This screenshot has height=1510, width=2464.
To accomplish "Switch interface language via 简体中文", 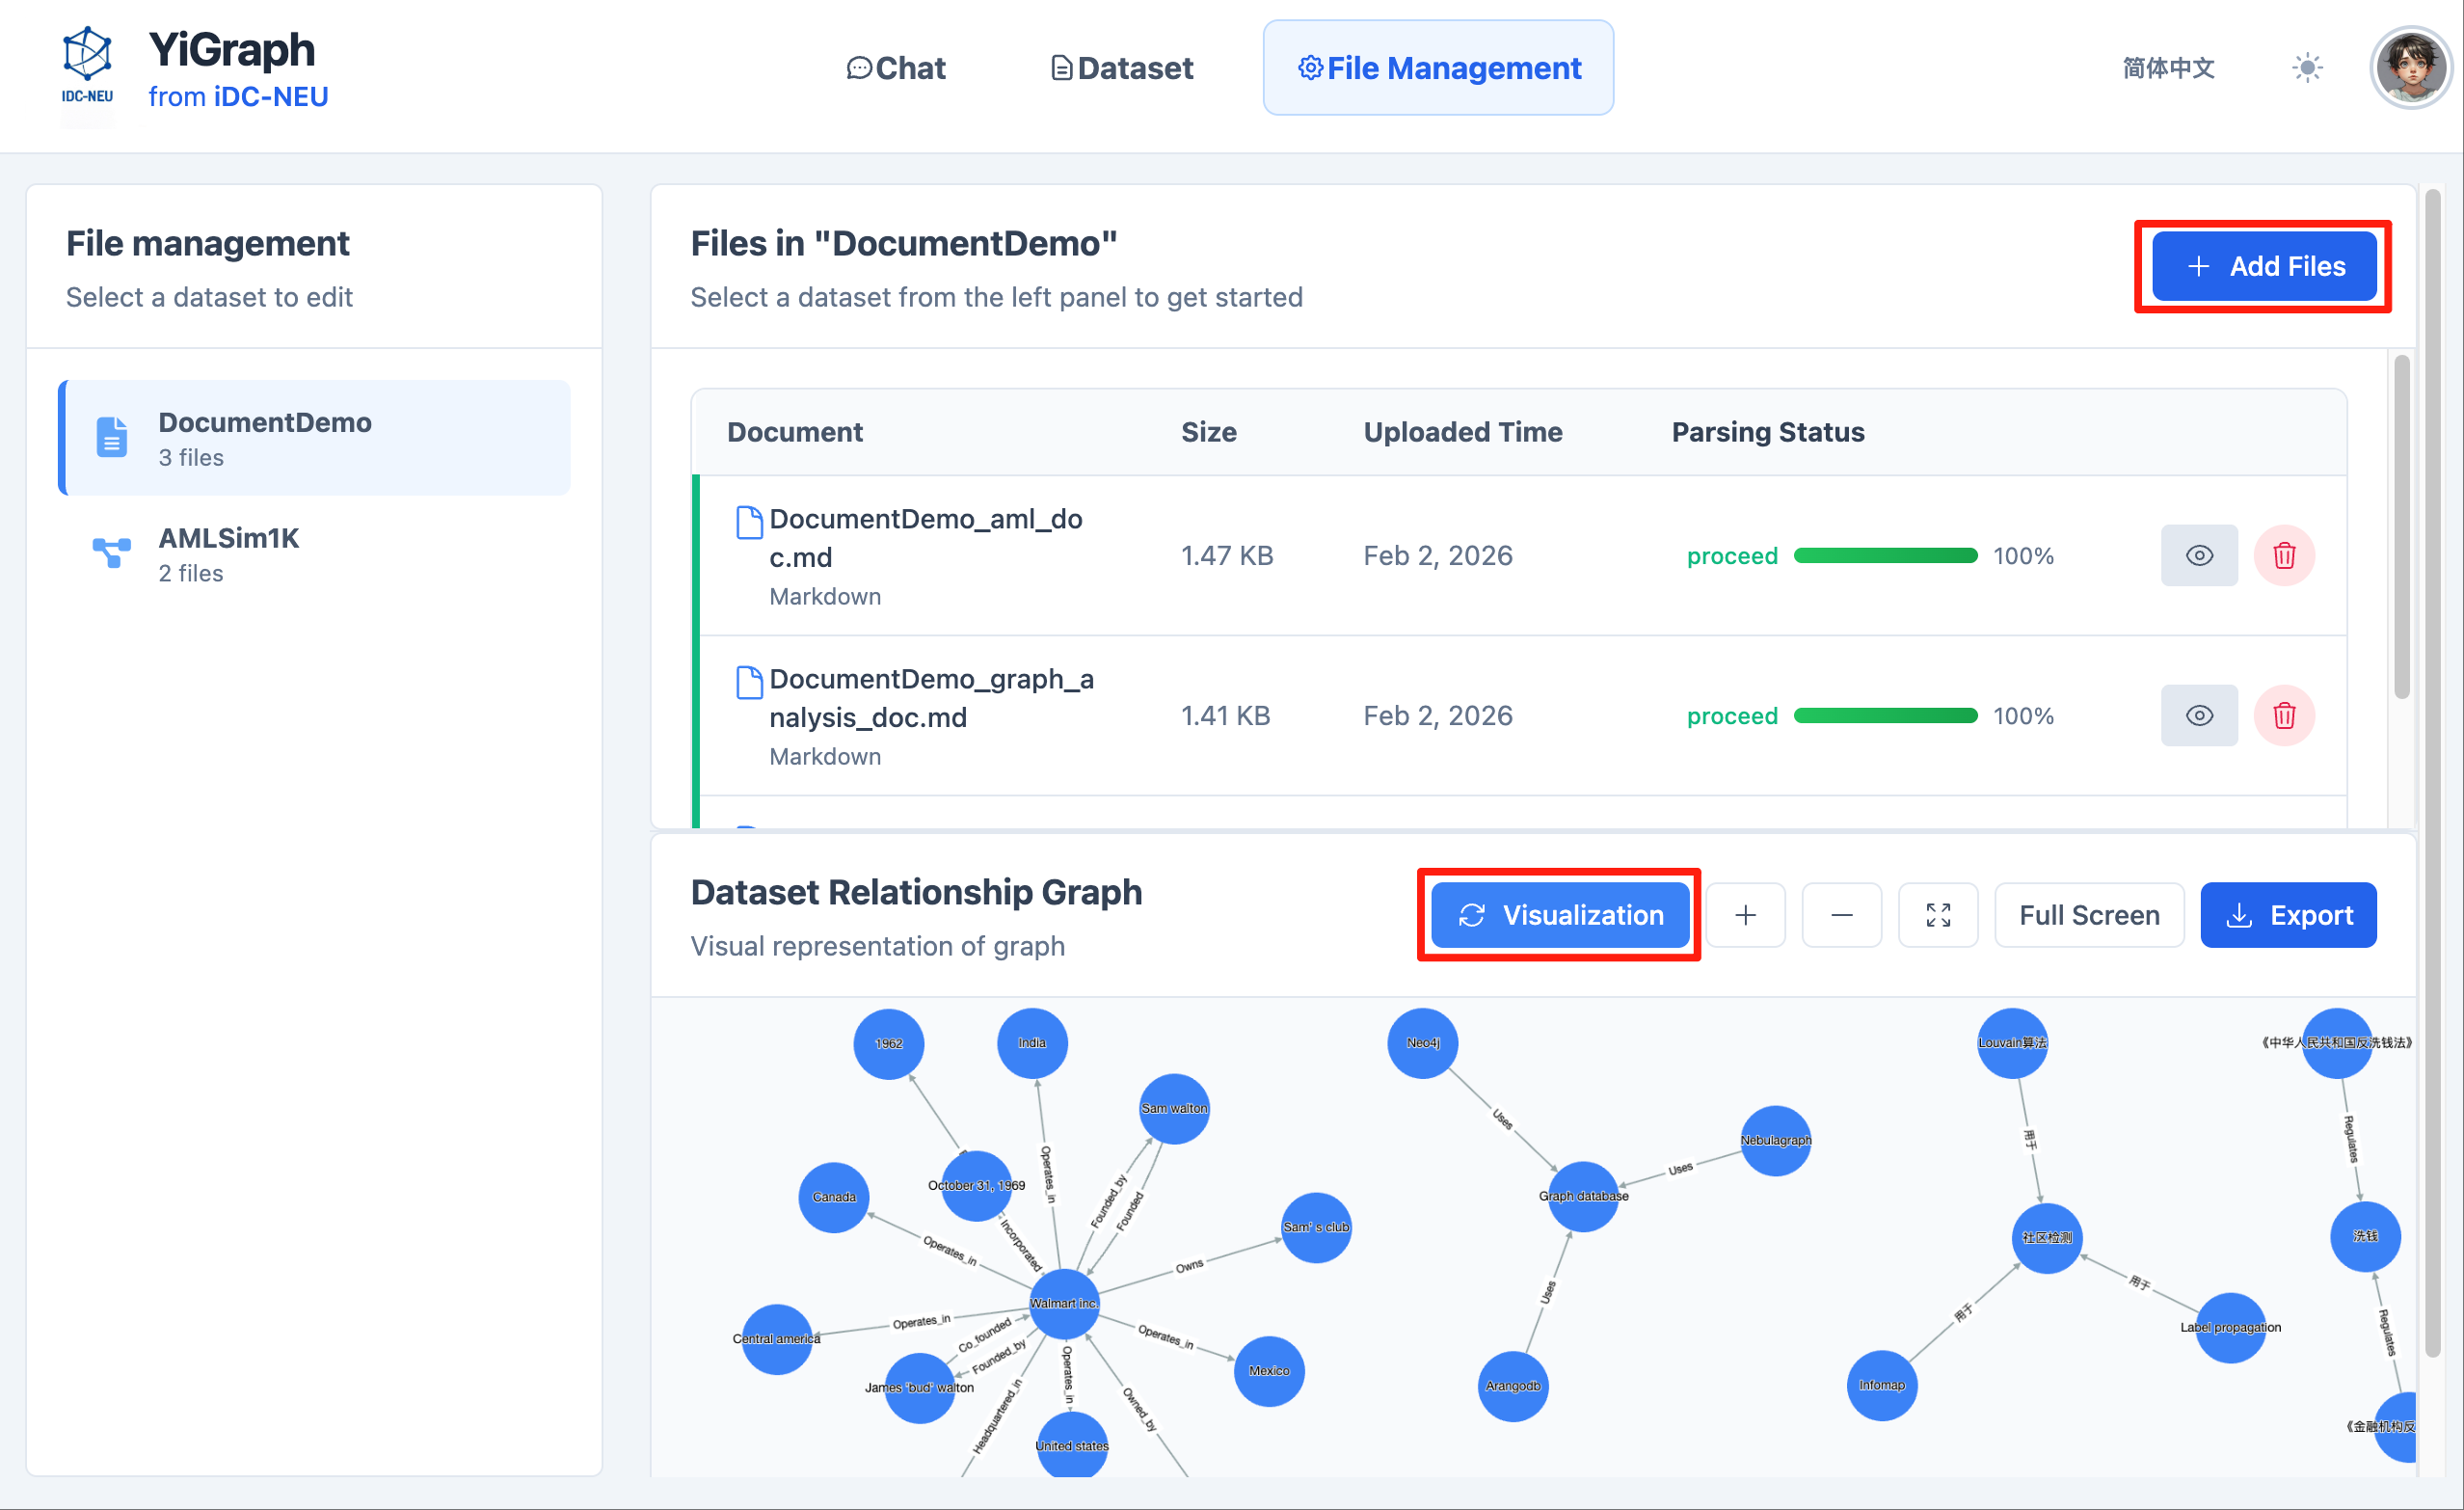I will point(2167,67).
